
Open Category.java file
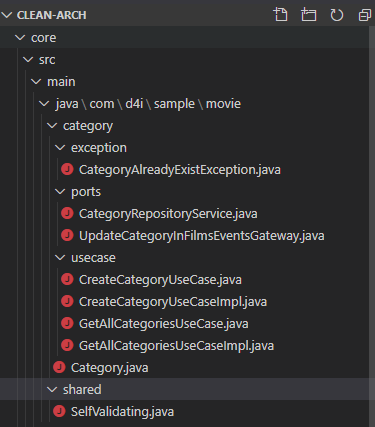pos(110,368)
